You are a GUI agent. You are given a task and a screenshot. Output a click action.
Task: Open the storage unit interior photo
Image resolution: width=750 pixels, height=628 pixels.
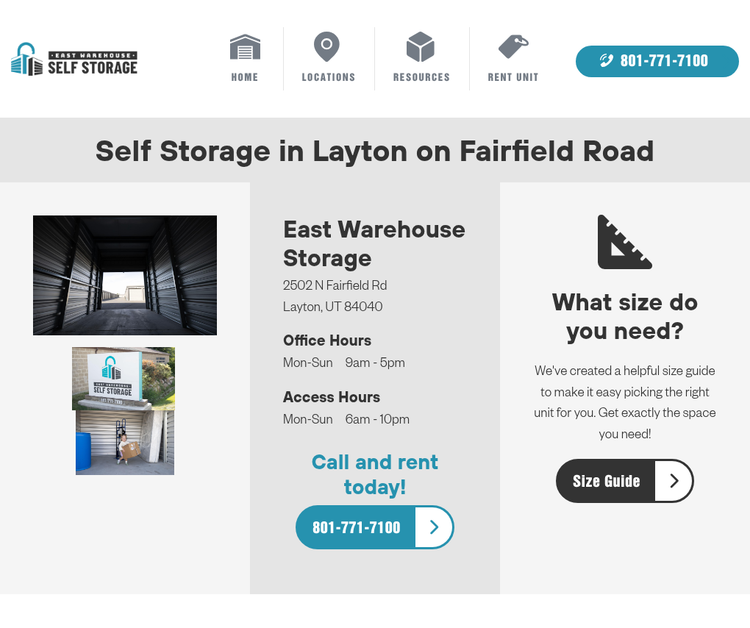125,275
